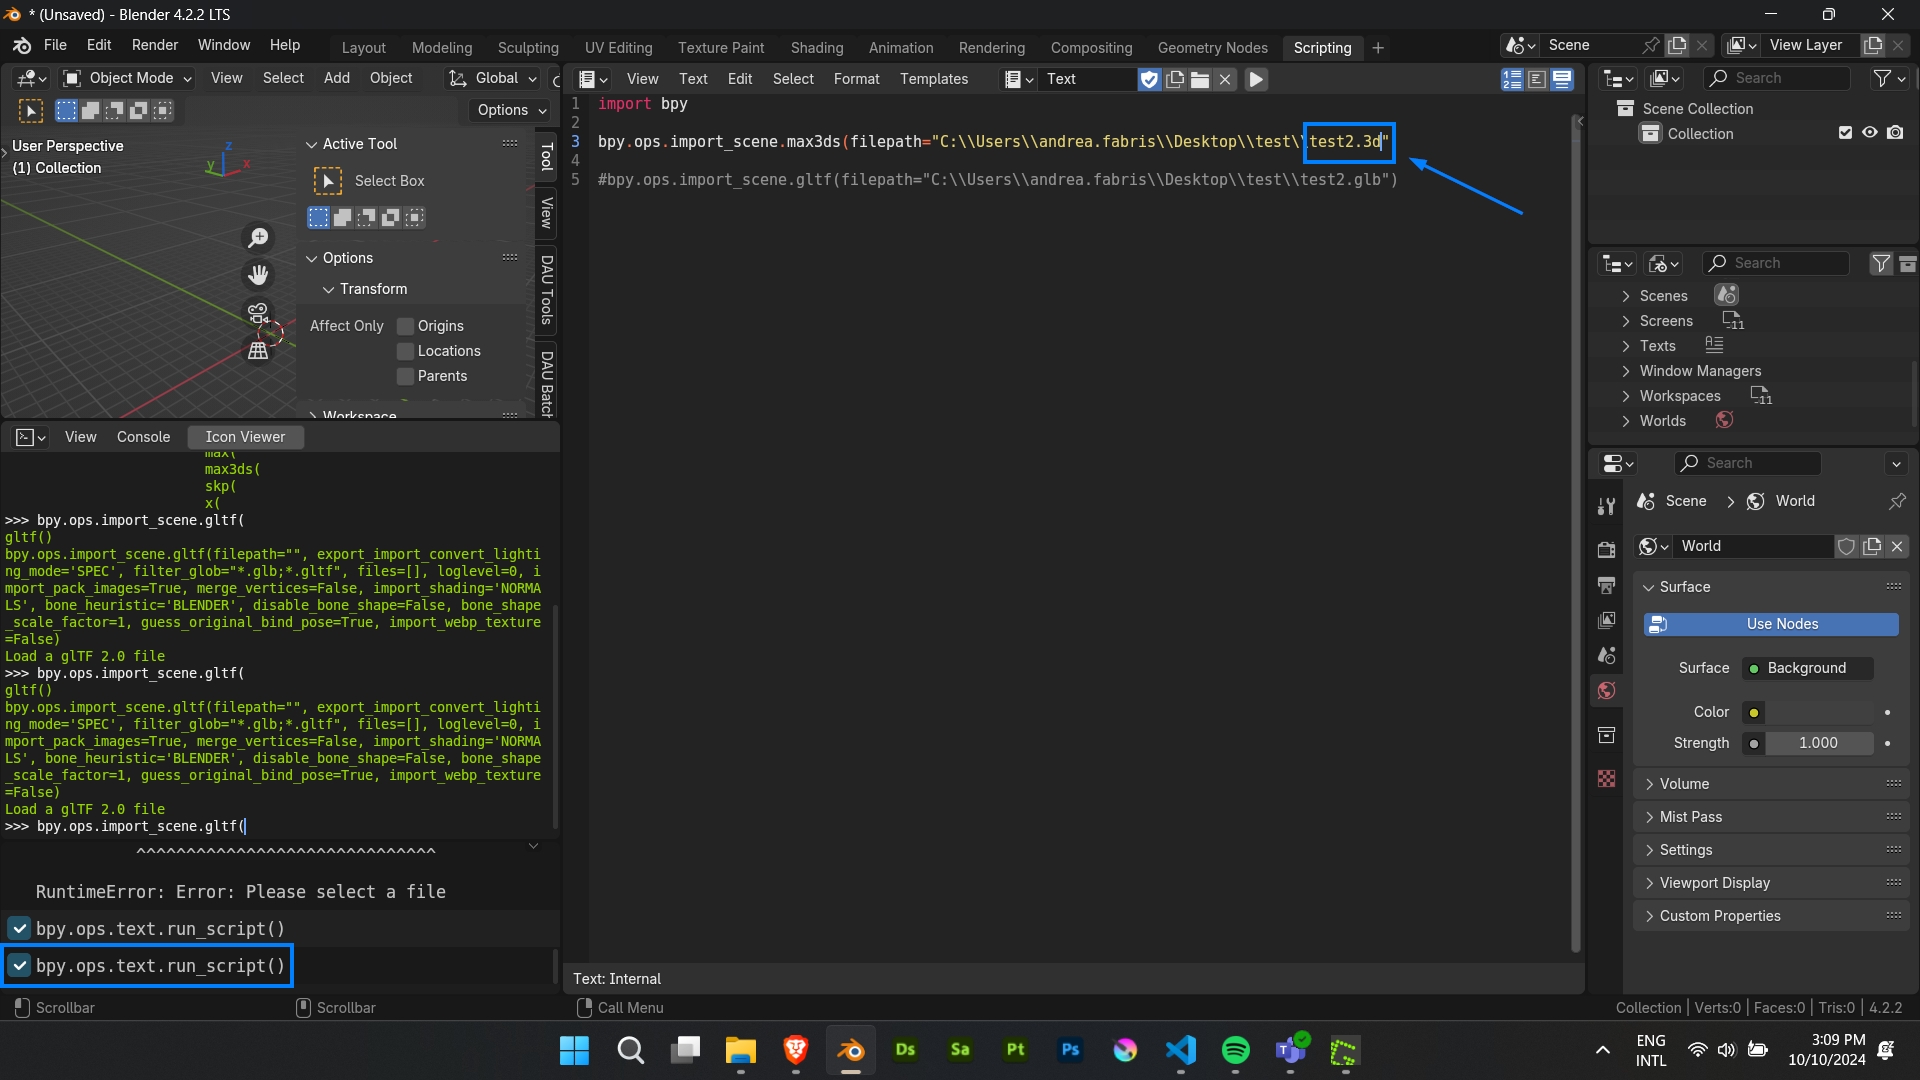Click the World Properties icon in sidebar
The image size is (1920, 1080).
[1607, 691]
